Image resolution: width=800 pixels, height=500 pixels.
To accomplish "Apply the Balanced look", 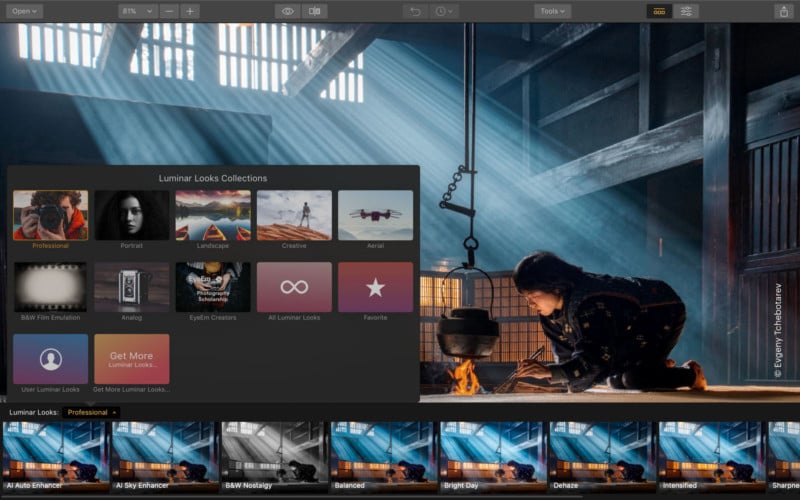I will coord(384,456).
